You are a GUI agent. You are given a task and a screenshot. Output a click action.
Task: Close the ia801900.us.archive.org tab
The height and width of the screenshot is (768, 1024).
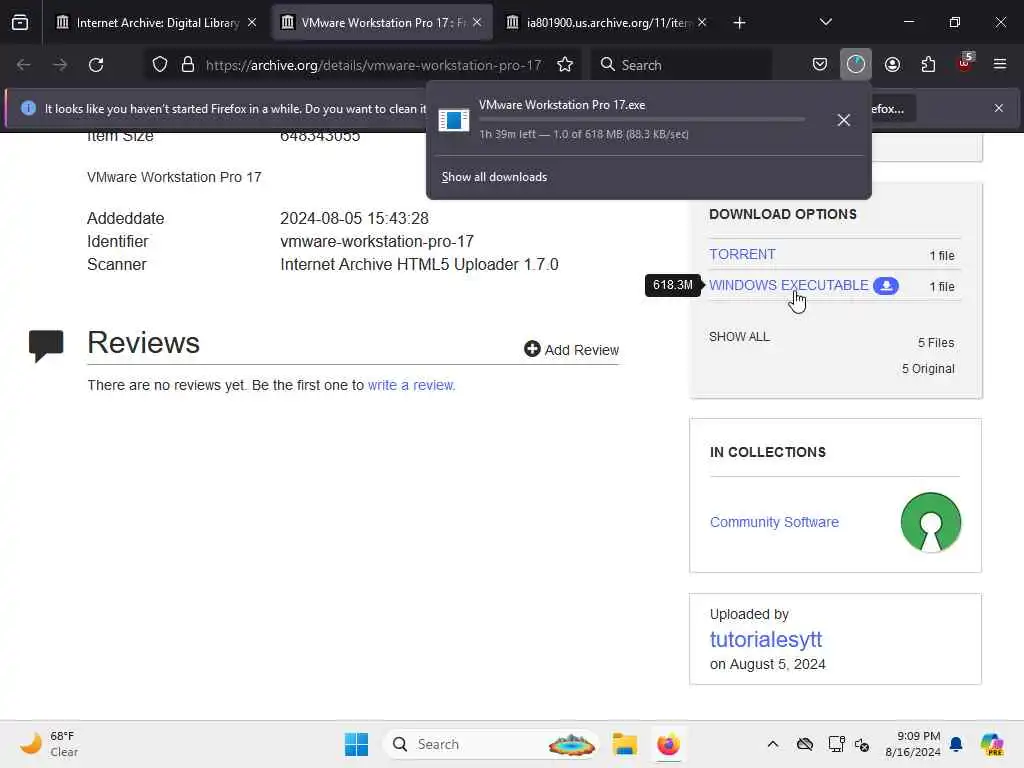point(702,23)
